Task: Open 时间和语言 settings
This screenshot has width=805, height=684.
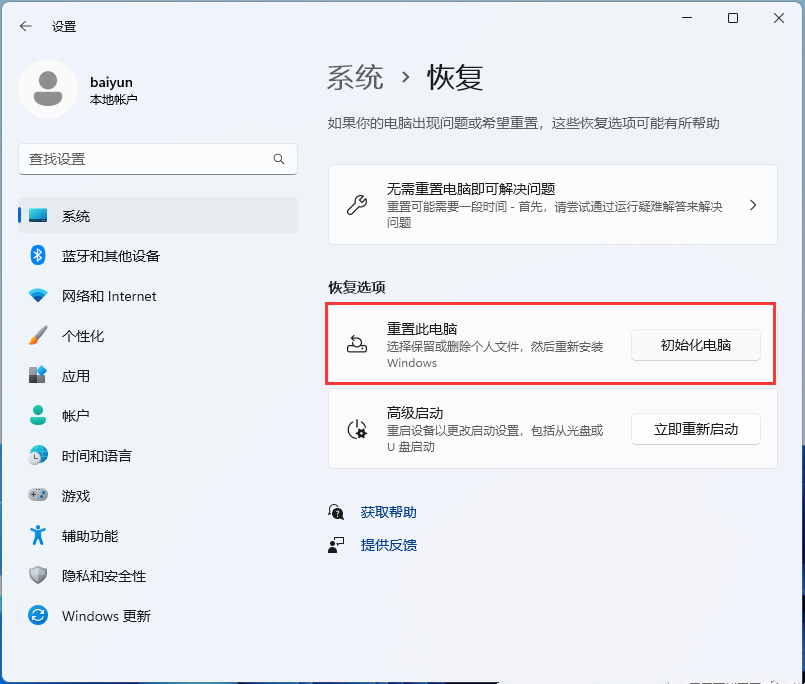Action: coord(158,455)
